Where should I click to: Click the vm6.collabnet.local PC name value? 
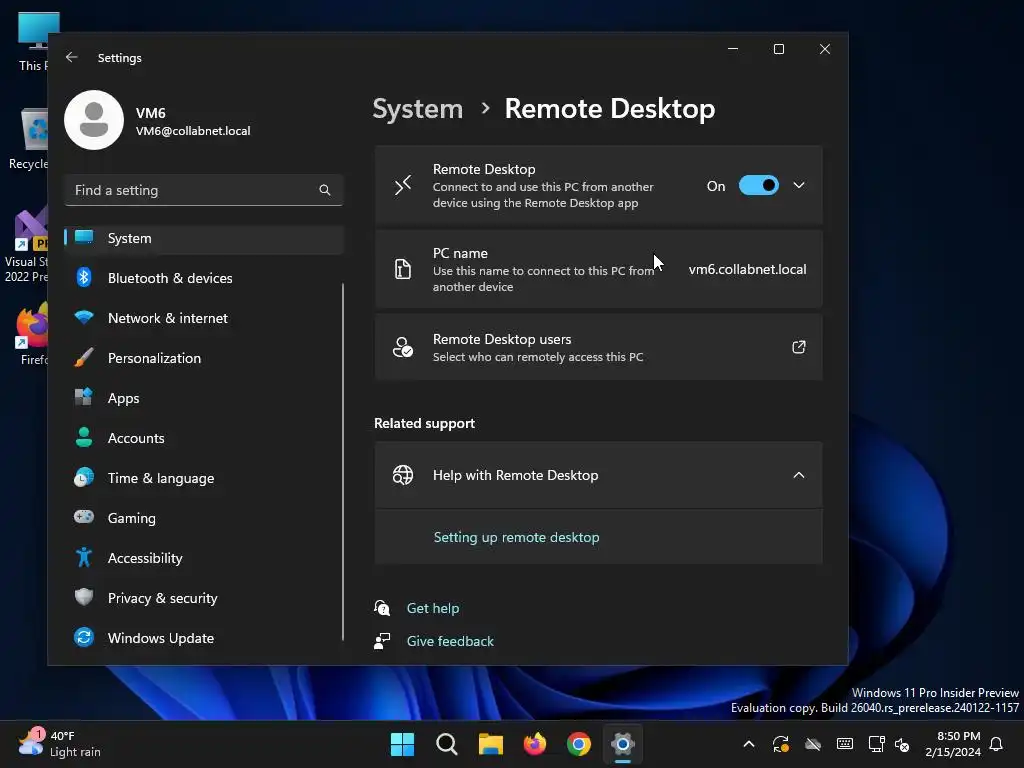[x=747, y=269]
